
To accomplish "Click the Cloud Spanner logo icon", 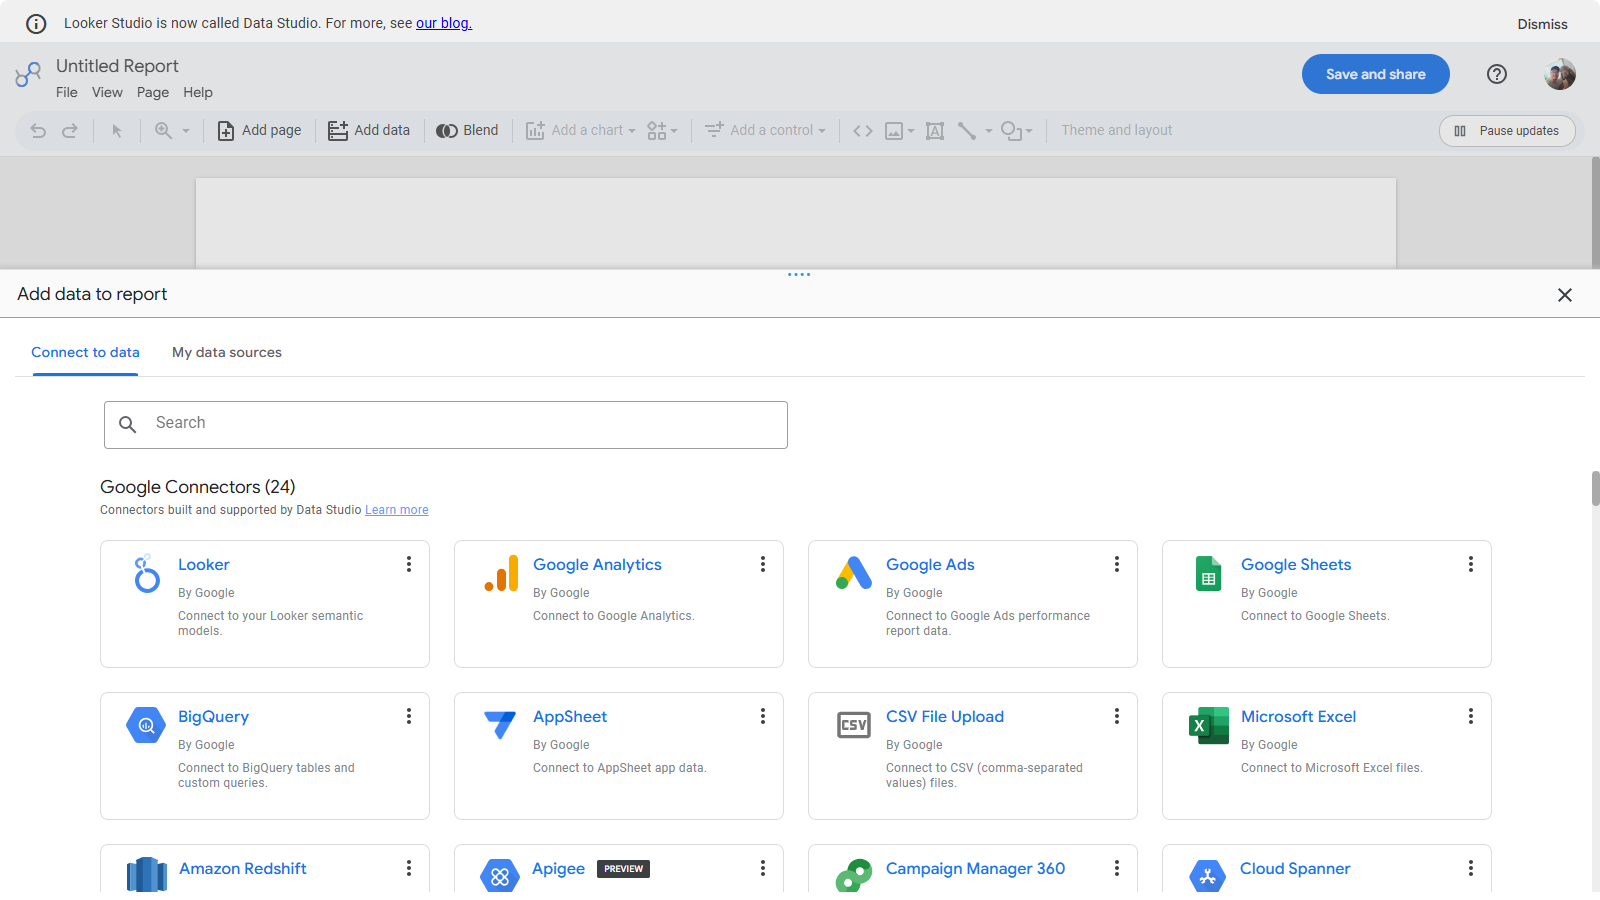I will (x=1207, y=876).
